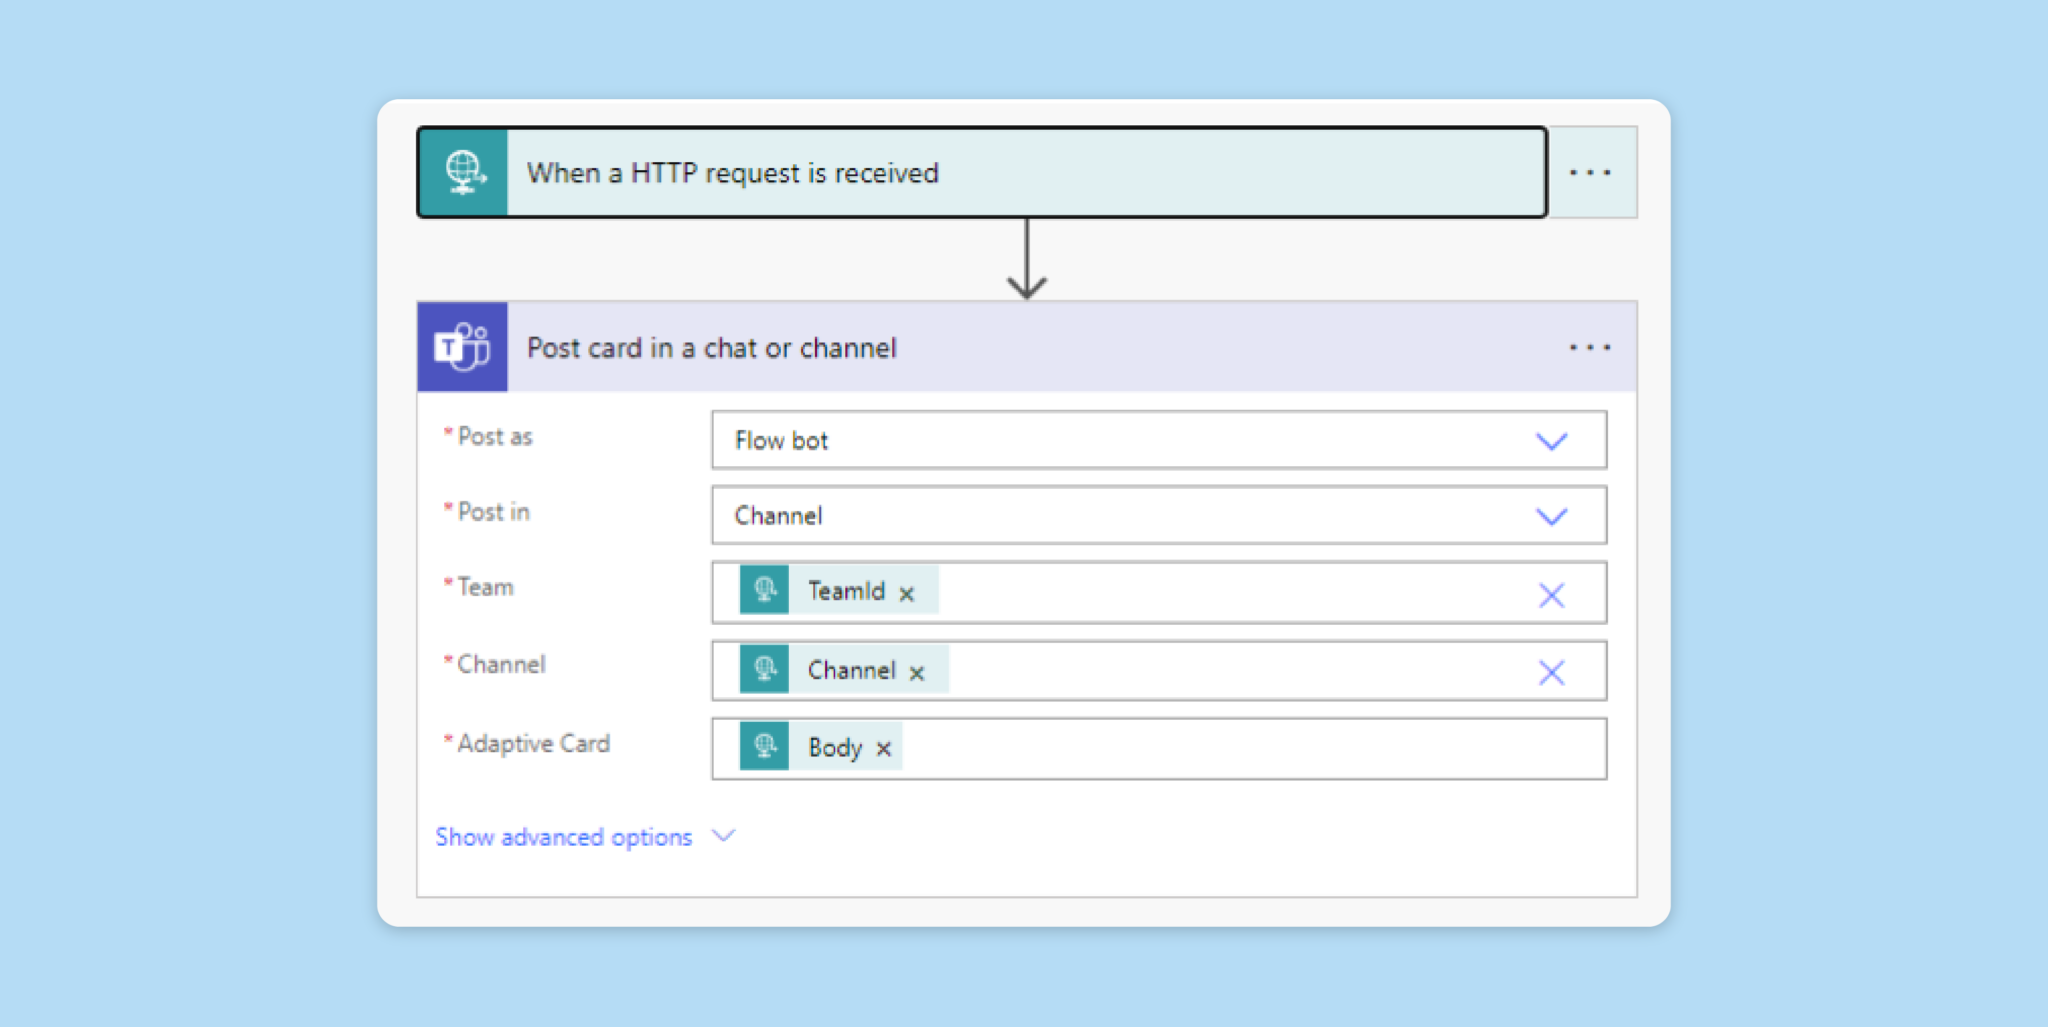Open the Post in dropdown showing Channel

tap(1551, 516)
